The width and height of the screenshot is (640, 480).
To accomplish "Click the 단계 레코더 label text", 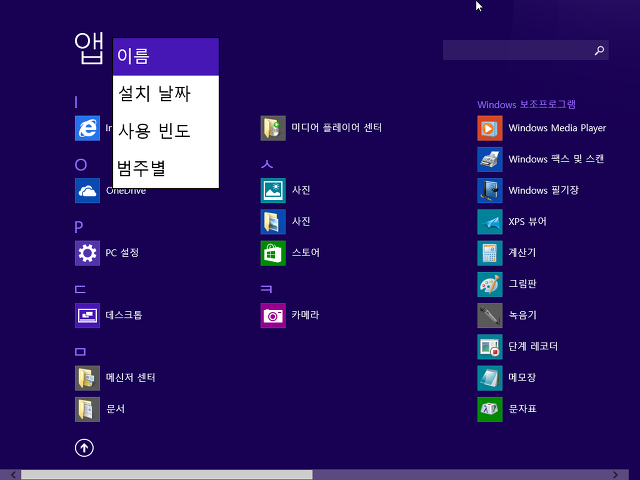I will pos(533,347).
